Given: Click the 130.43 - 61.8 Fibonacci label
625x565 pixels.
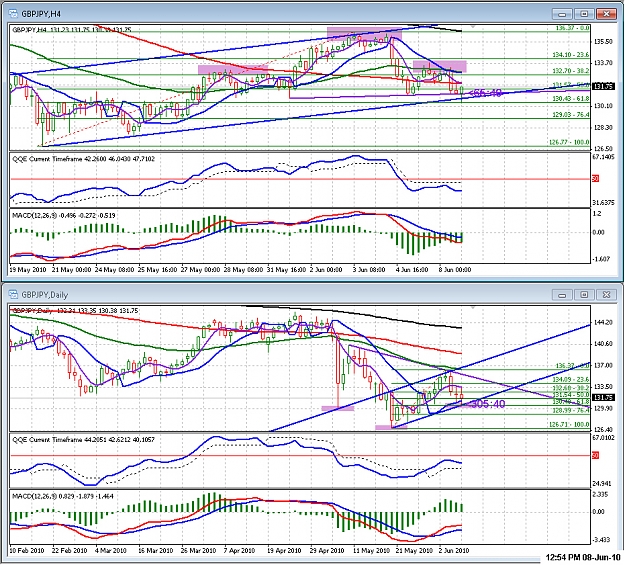Looking at the screenshot, I should pyautogui.click(x=570, y=98).
